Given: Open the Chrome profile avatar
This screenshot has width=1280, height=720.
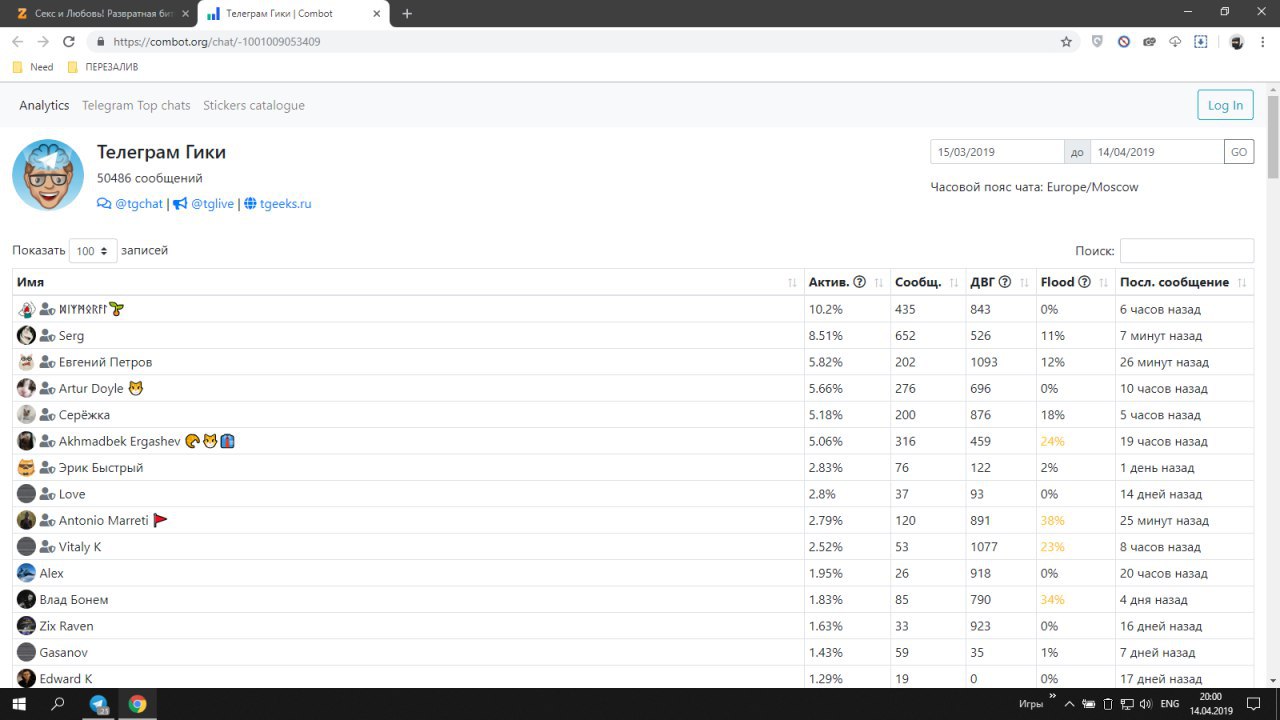Looking at the screenshot, I should [1237, 42].
